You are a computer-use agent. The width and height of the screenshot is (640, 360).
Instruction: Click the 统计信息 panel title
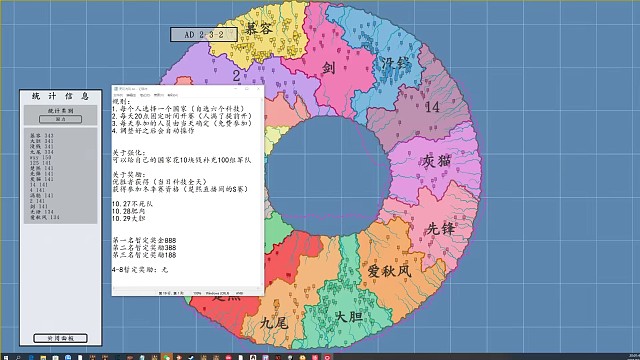point(60,96)
